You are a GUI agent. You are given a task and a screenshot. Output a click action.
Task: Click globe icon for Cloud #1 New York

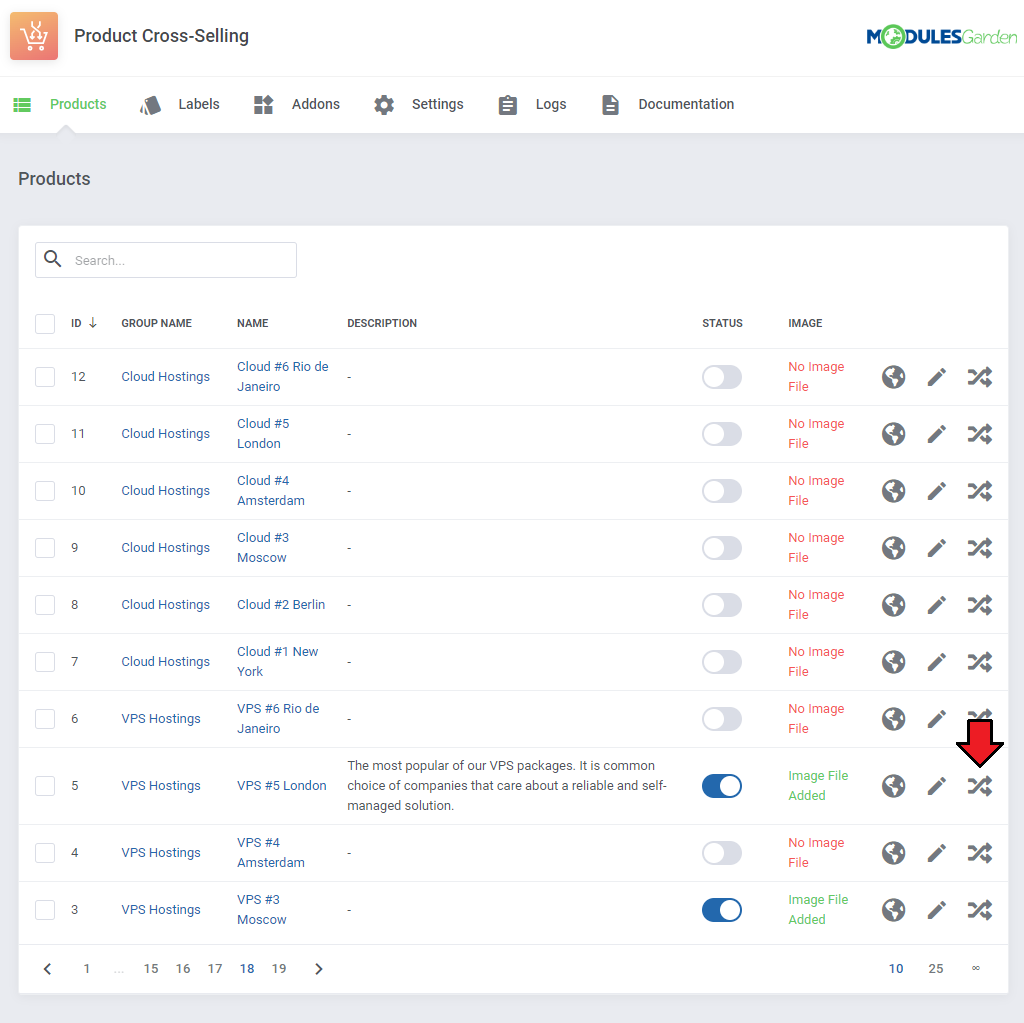[x=893, y=662]
